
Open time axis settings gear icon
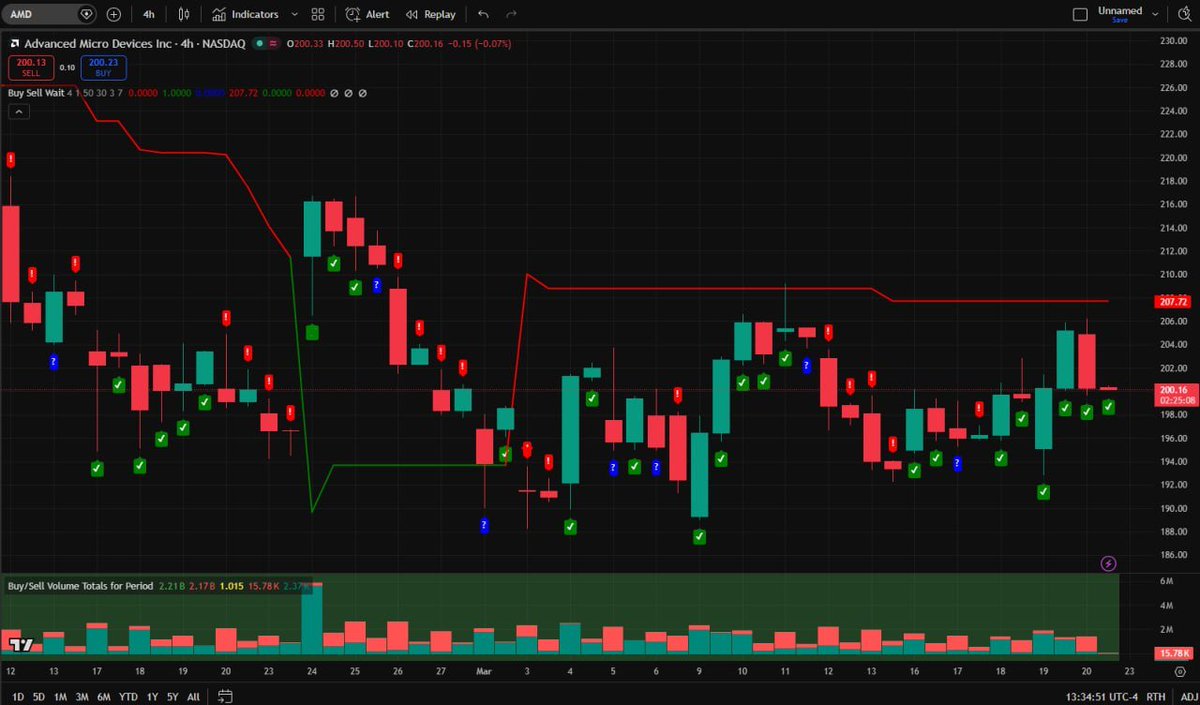point(1179,672)
